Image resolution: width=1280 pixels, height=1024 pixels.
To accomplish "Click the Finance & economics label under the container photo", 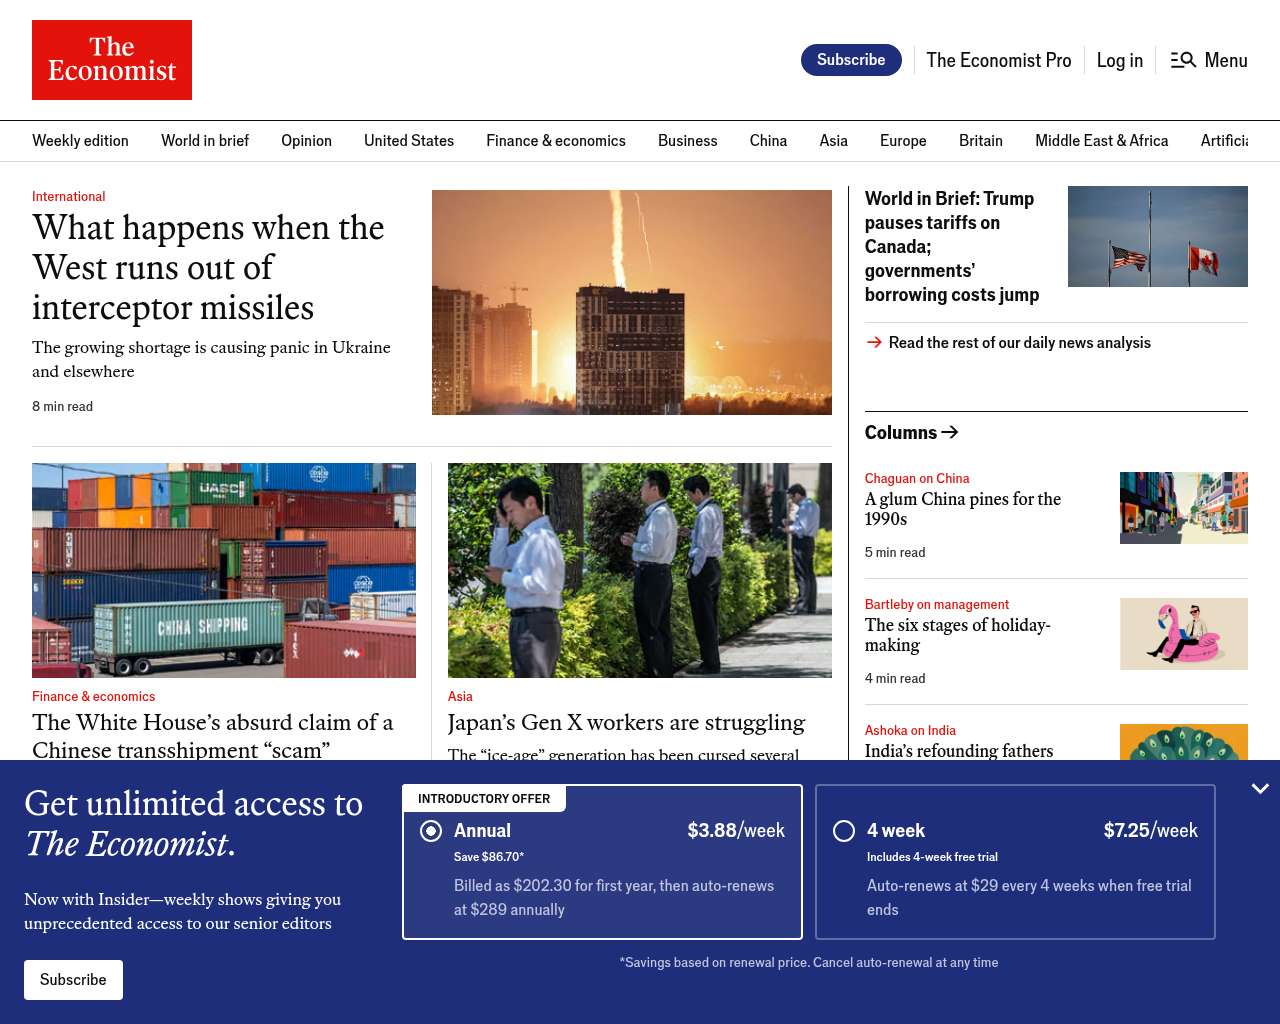I will (x=94, y=696).
